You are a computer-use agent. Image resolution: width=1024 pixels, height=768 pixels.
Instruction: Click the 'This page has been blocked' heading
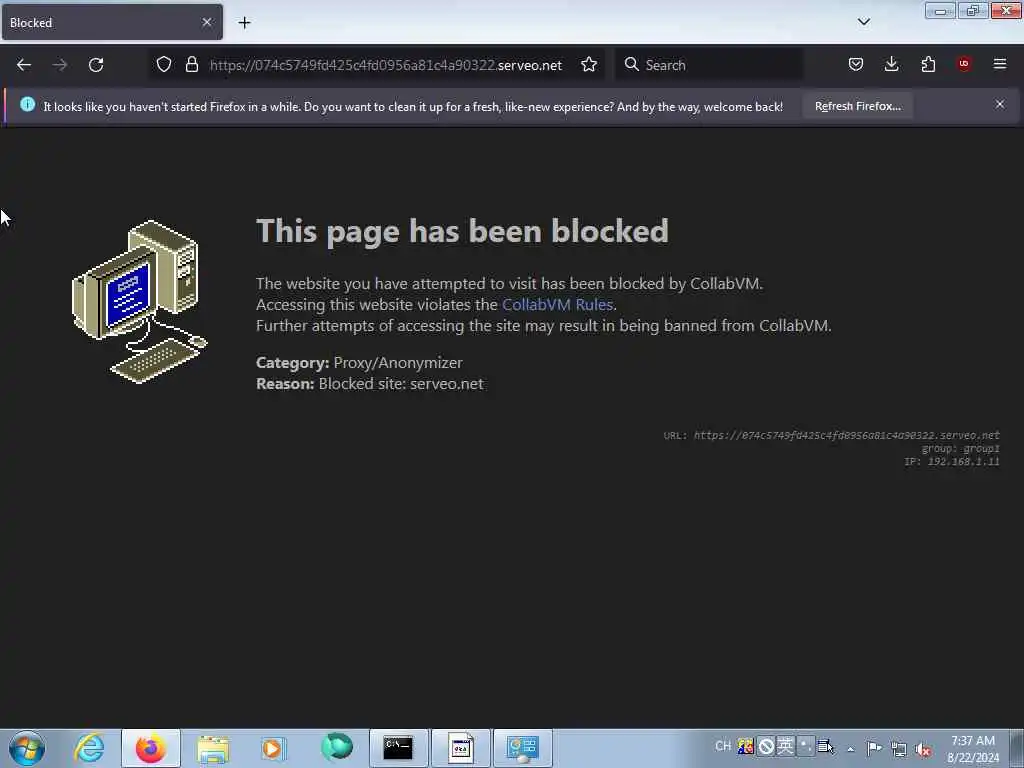pyautogui.click(x=462, y=231)
